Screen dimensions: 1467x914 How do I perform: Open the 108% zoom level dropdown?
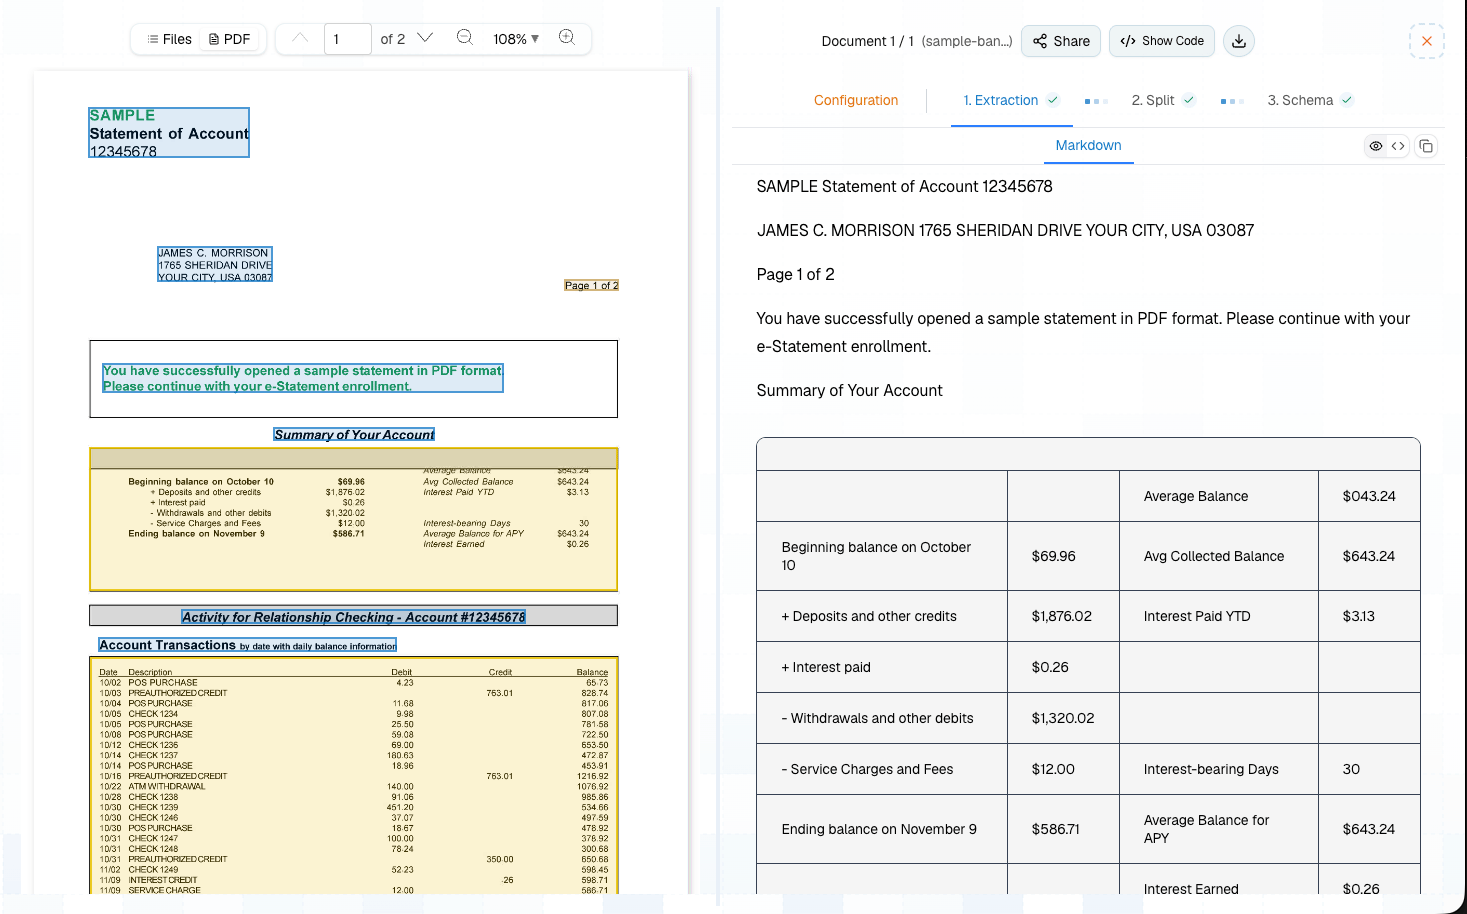(516, 39)
